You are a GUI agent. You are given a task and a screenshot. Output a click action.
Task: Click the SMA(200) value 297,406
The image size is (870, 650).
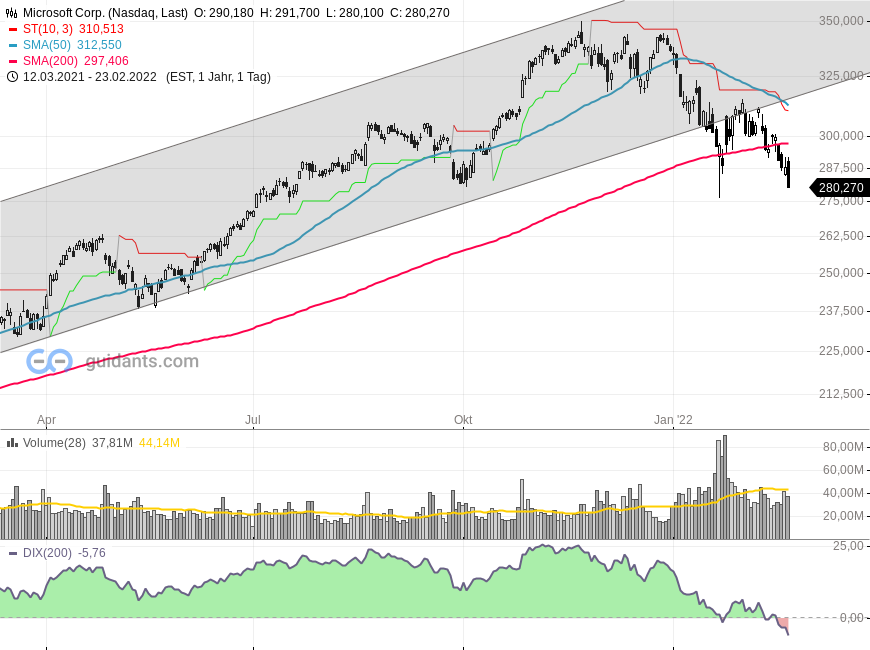coord(106,61)
